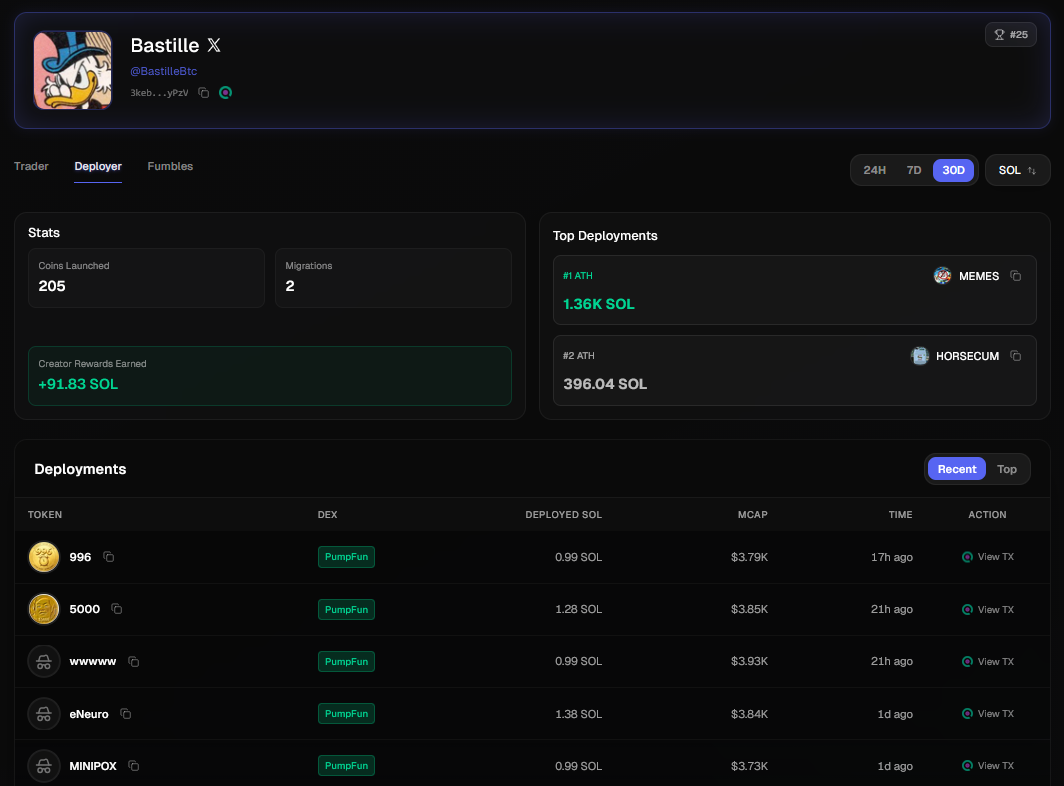
Task: Click the Bastille profile avatar image
Action: tap(72, 70)
